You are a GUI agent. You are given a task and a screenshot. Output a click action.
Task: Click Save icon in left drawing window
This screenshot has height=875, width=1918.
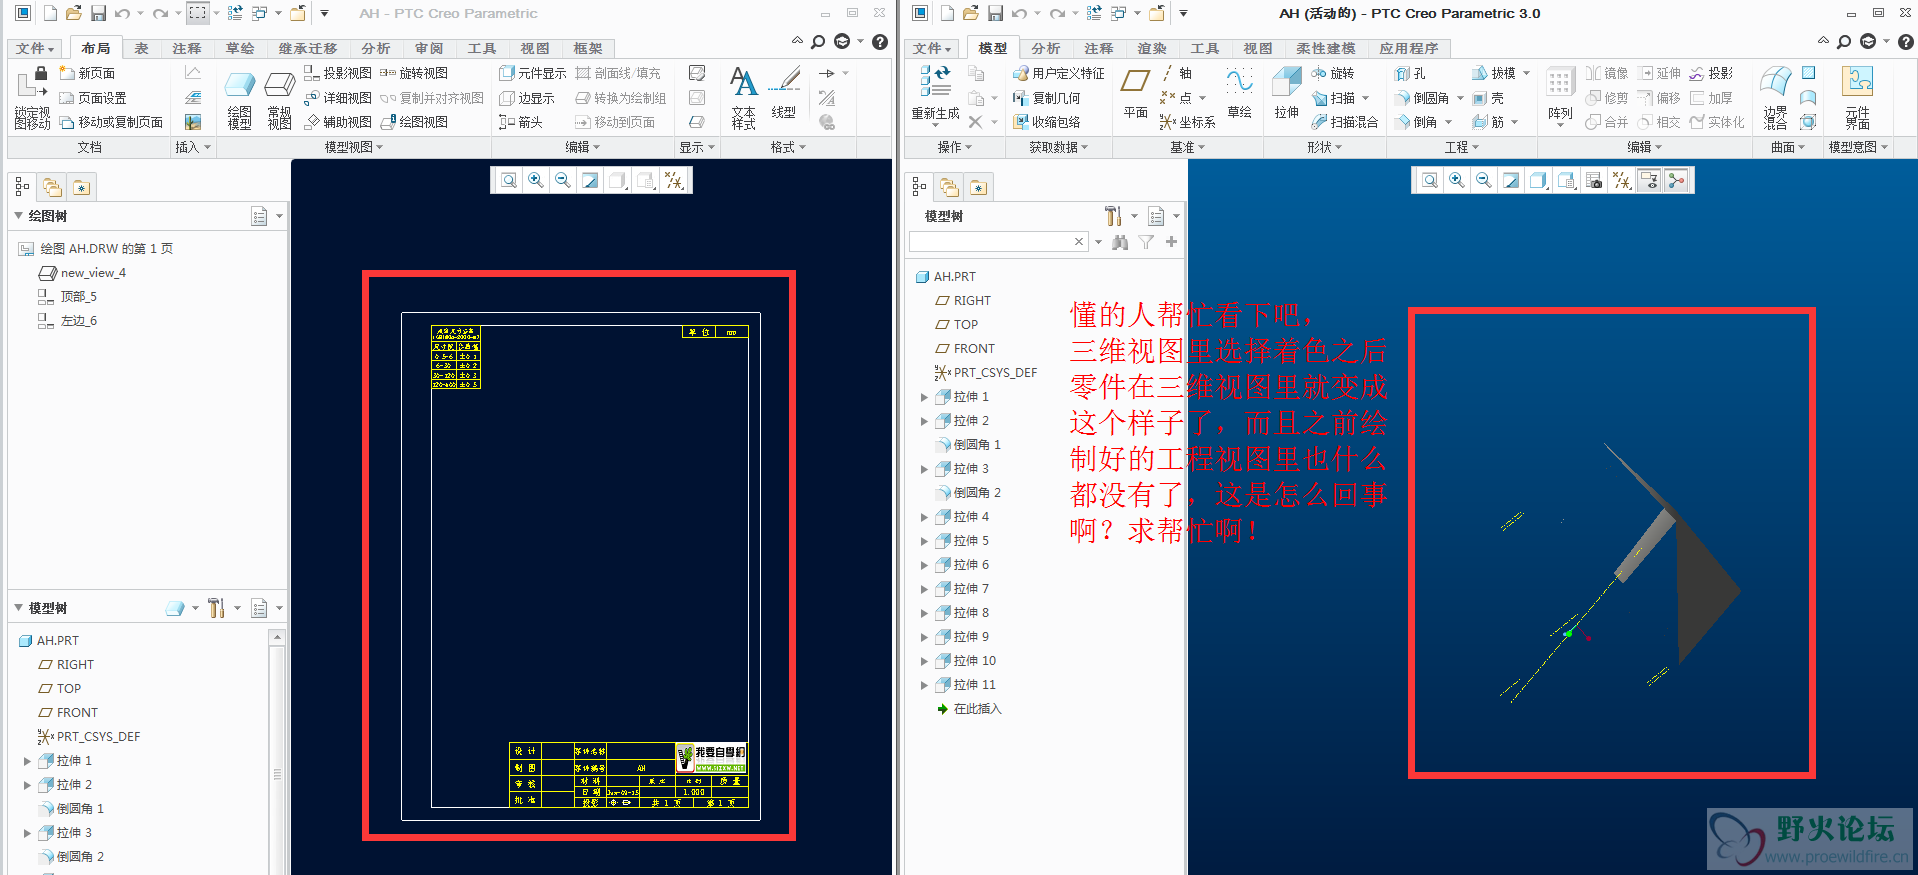98,13
